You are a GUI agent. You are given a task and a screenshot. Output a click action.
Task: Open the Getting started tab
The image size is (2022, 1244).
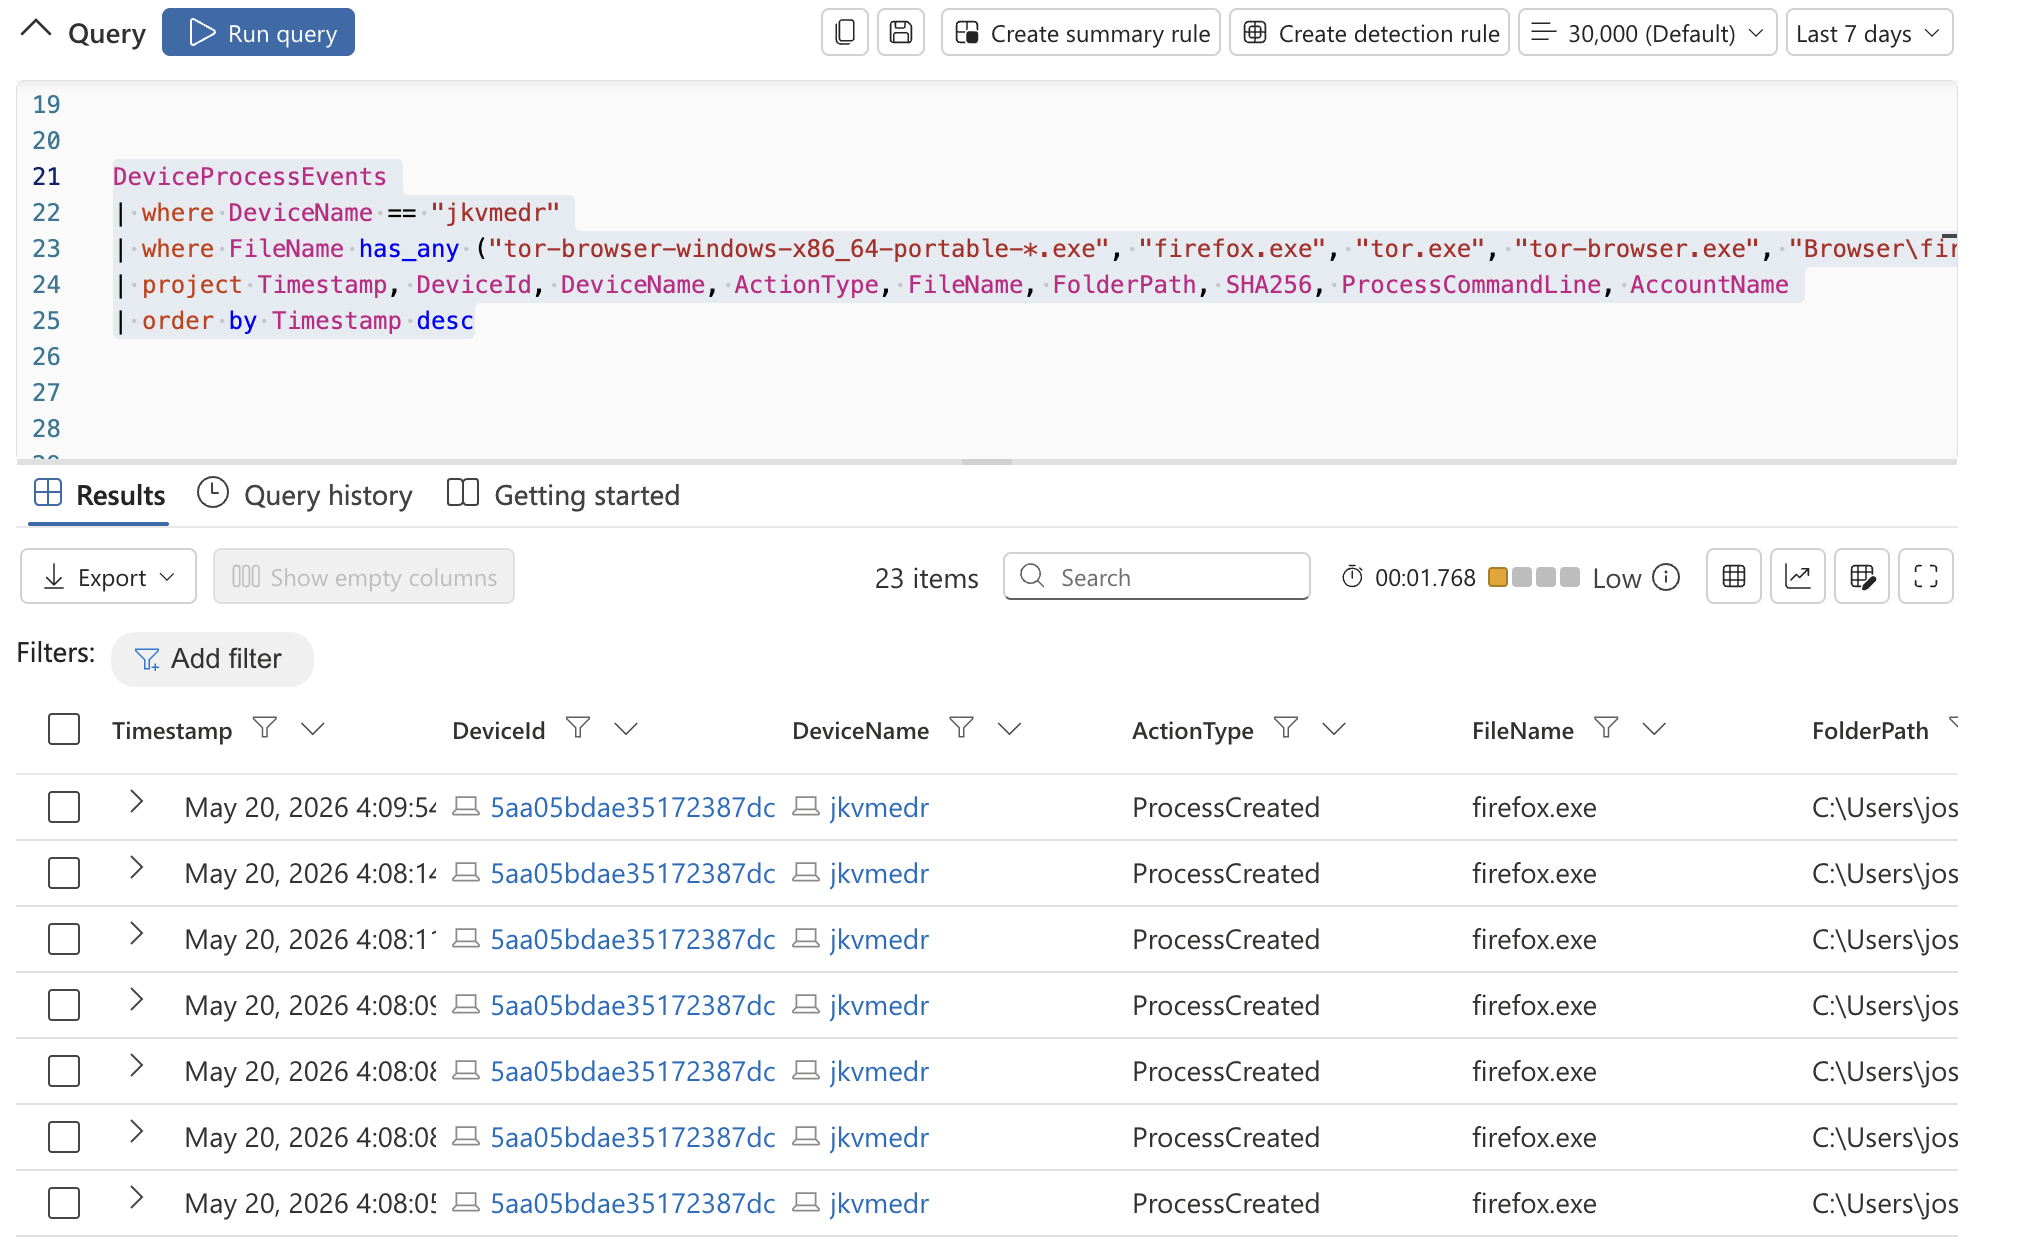(x=564, y=495)
